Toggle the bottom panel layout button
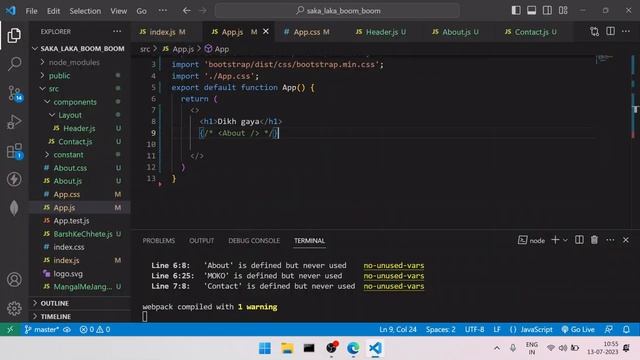 [531, 11]
